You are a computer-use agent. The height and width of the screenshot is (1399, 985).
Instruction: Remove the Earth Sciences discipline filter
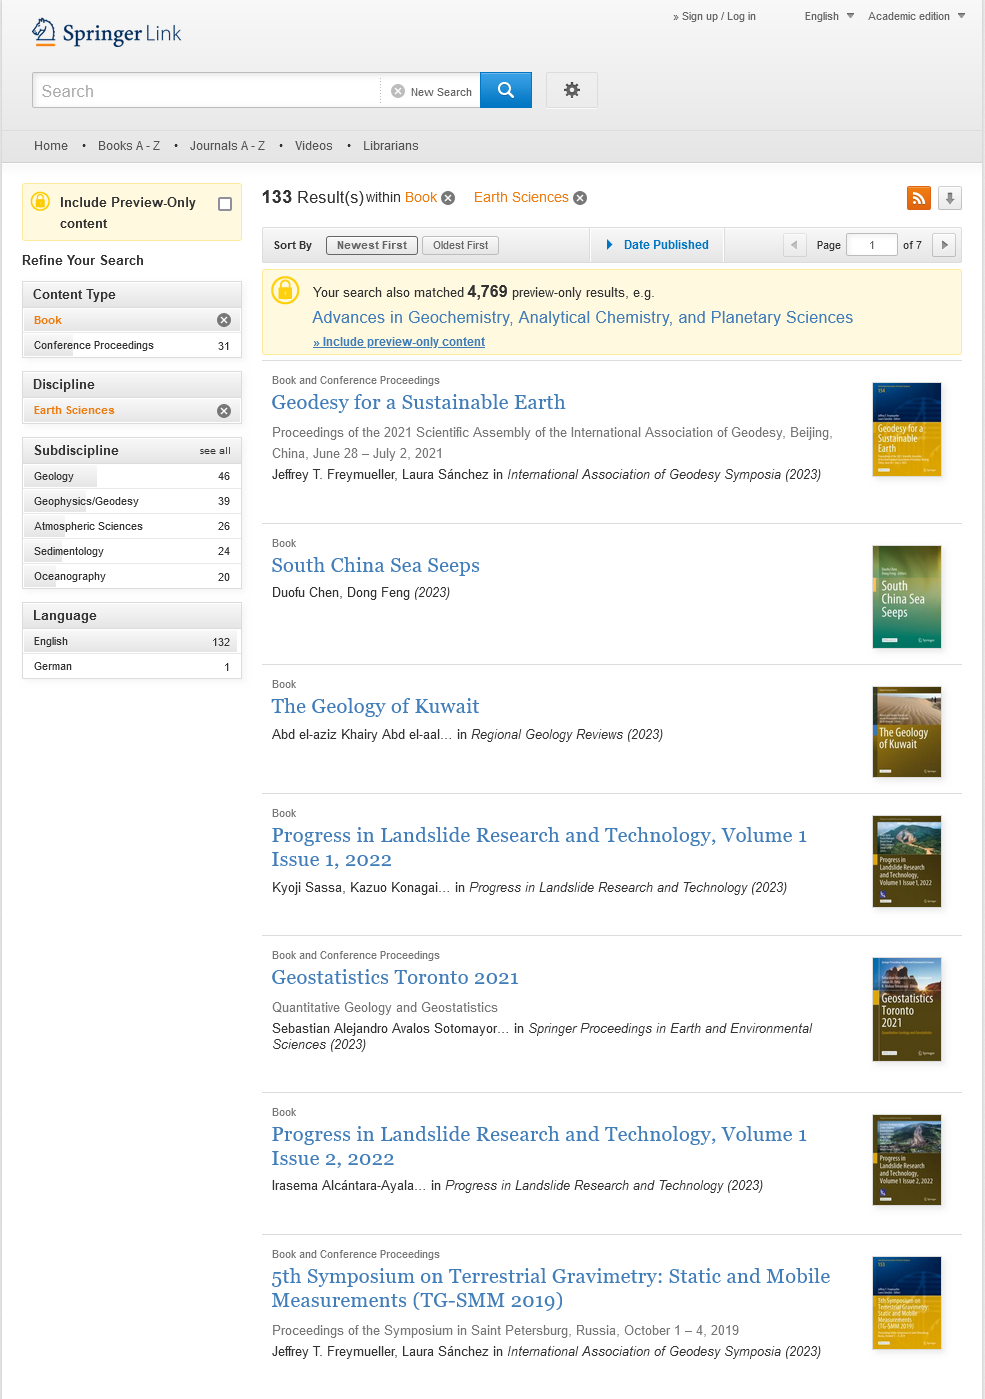click(224, 410)
